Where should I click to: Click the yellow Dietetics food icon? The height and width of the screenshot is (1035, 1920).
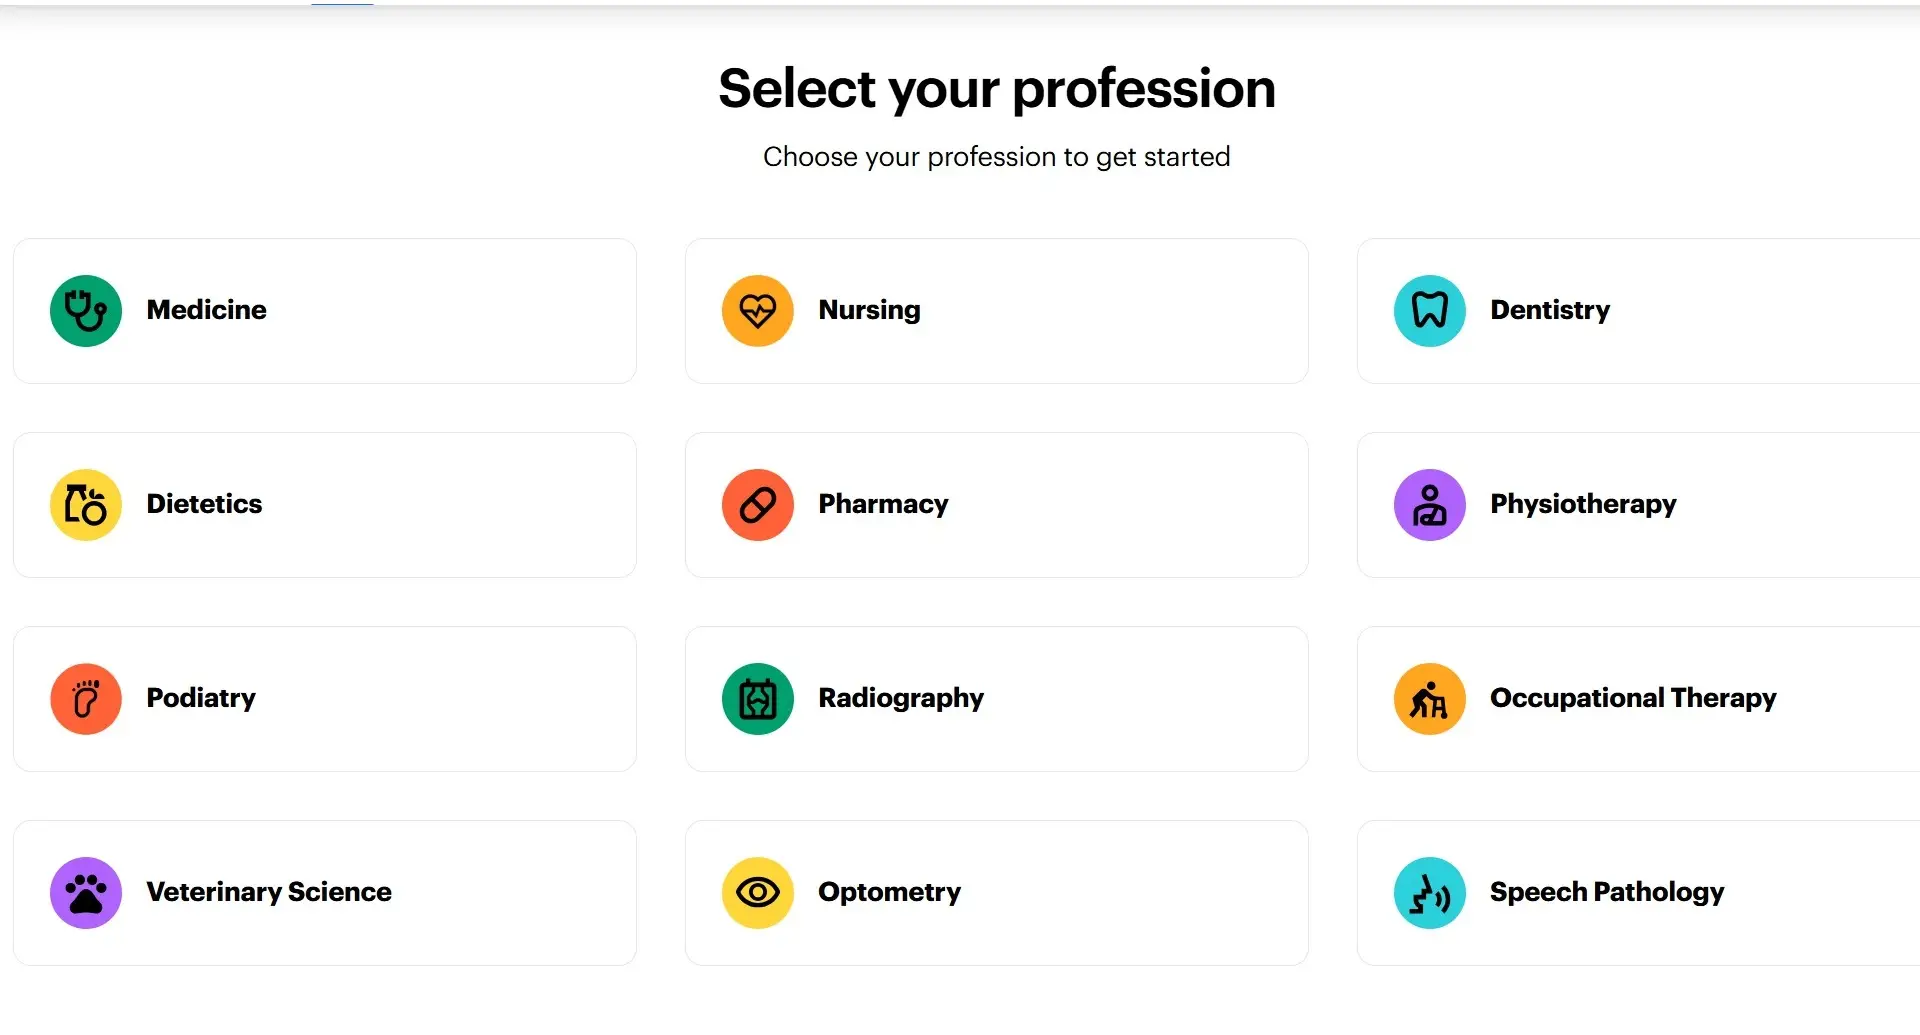tap(86, 505)
